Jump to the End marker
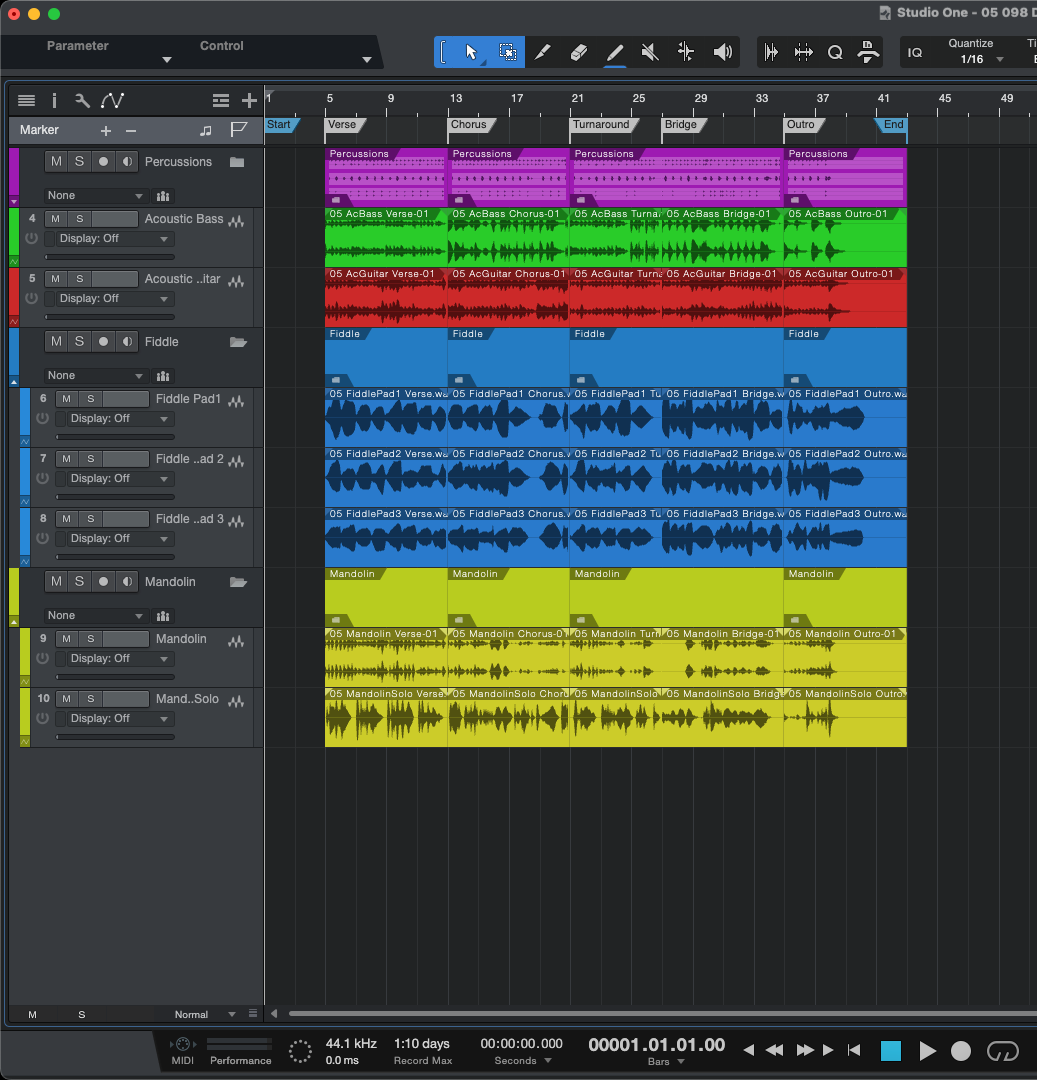 click(892, 125)
